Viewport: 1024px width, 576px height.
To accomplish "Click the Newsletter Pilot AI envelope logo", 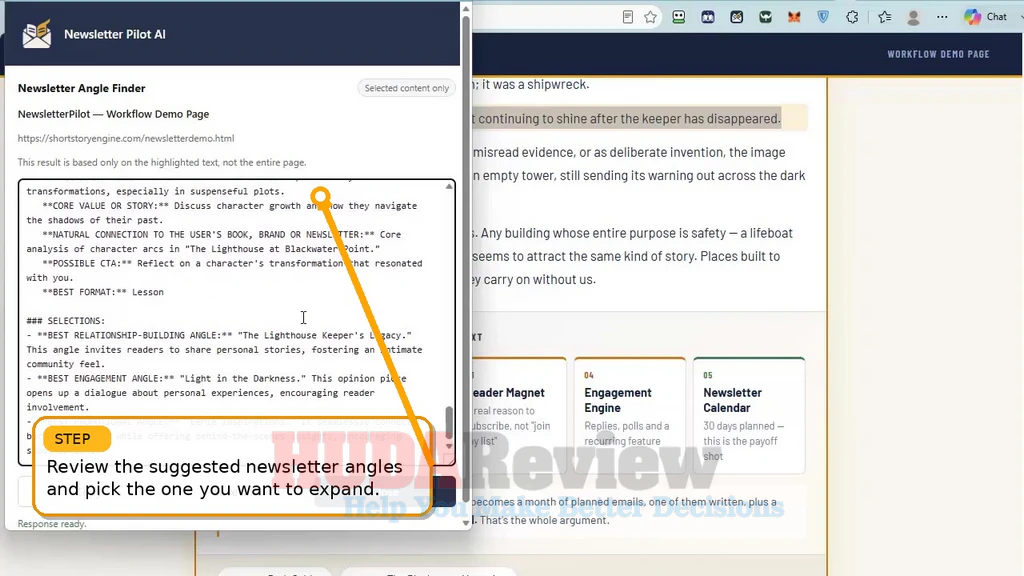I will point(37,34).
